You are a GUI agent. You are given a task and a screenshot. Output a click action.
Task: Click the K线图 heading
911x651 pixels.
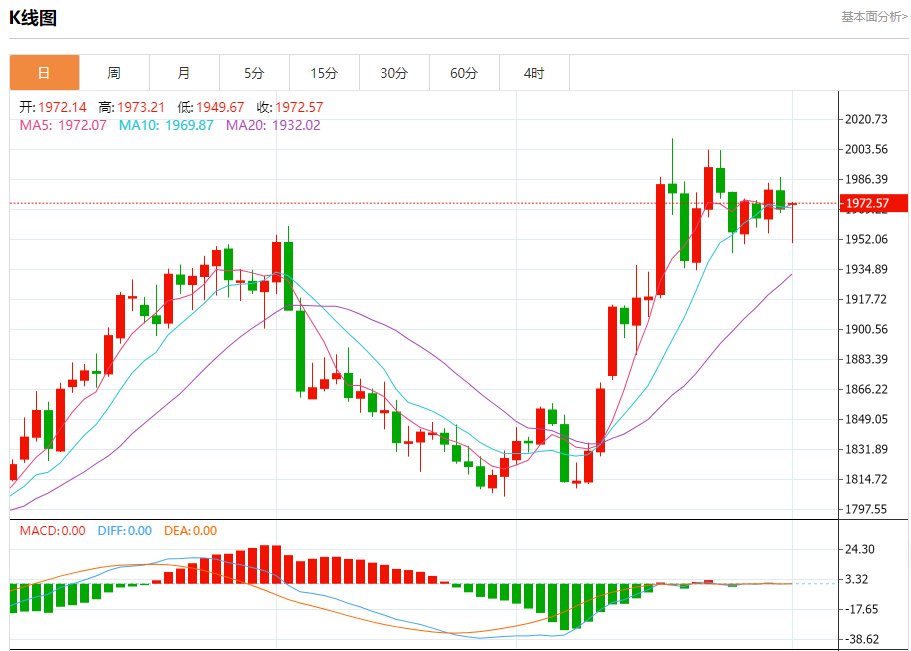33,18
